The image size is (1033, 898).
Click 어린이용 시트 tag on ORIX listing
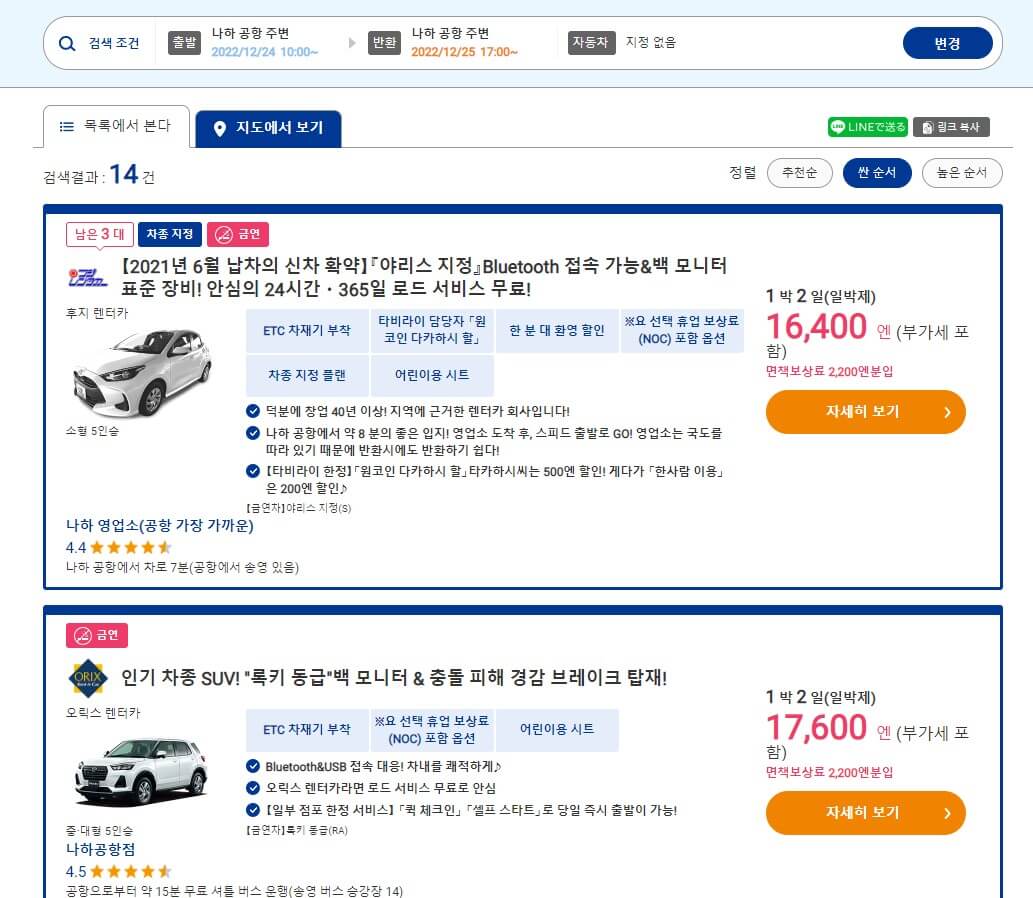click(x=557, y=730)
